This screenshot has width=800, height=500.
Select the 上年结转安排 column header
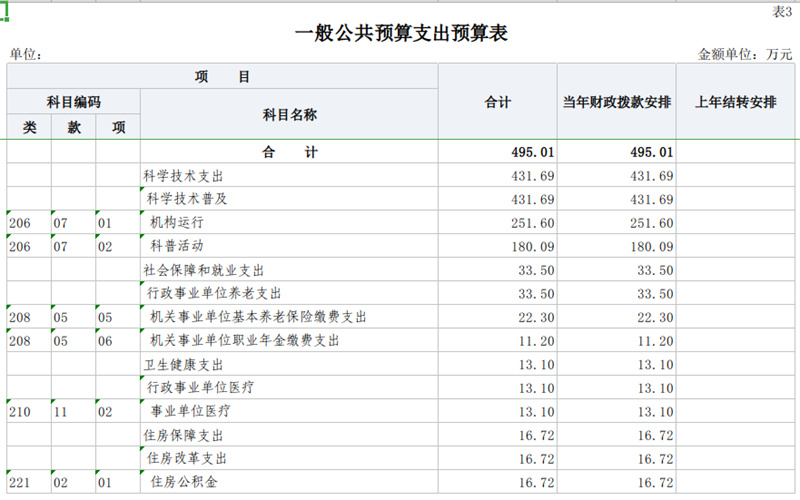736,102
